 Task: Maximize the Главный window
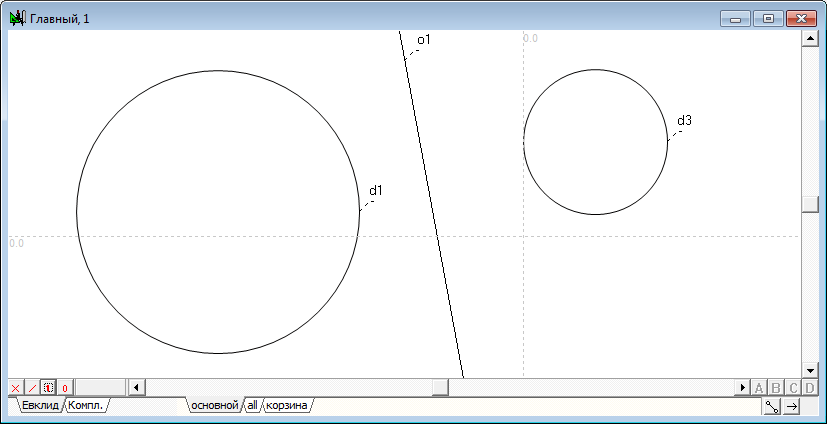768,19
